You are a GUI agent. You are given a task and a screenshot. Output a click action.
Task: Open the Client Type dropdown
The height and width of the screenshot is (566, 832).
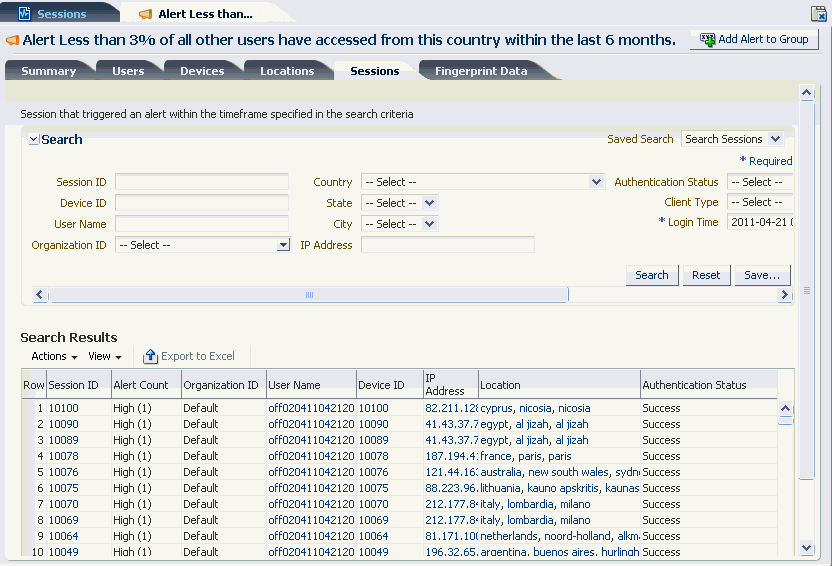pyautogui.click(x=760, y=202)
